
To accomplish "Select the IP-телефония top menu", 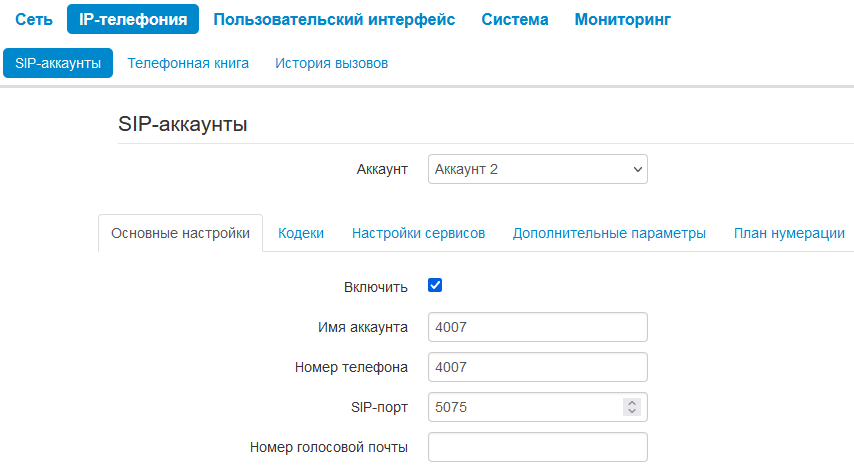I will (x=133, y=20).
